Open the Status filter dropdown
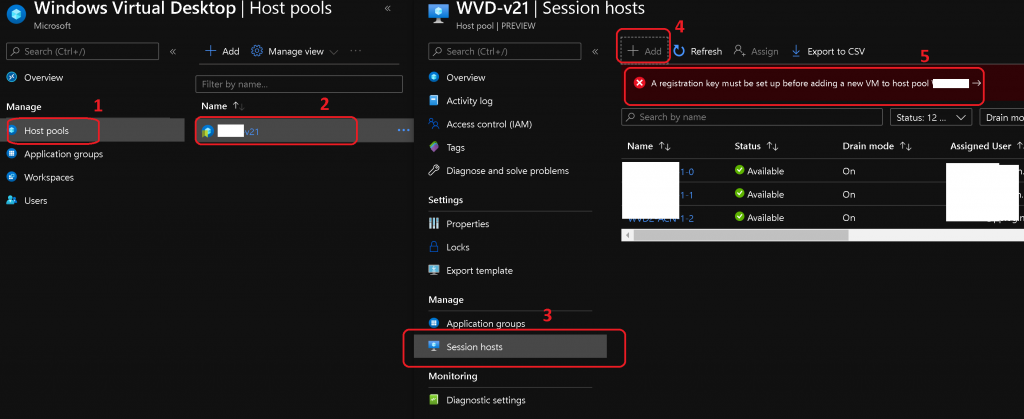This screenshot has height=419, width=1024. [931, 117]
